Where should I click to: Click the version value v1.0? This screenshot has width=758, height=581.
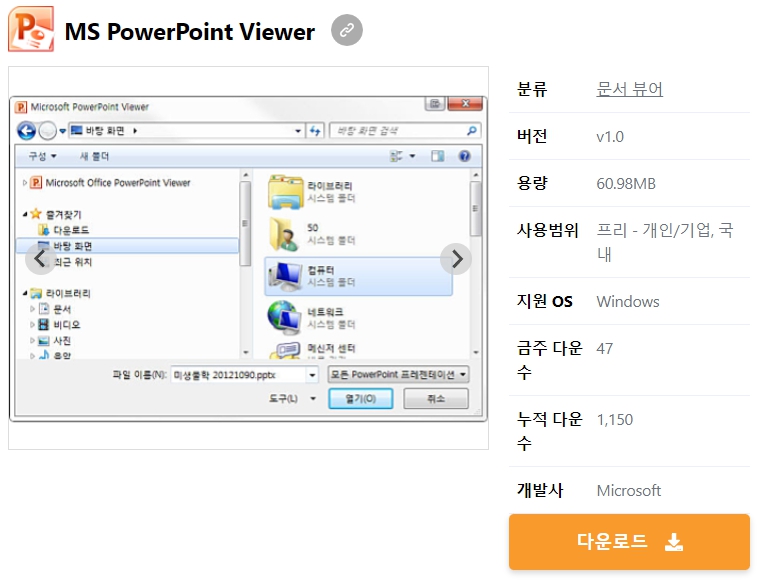[610, 137]
